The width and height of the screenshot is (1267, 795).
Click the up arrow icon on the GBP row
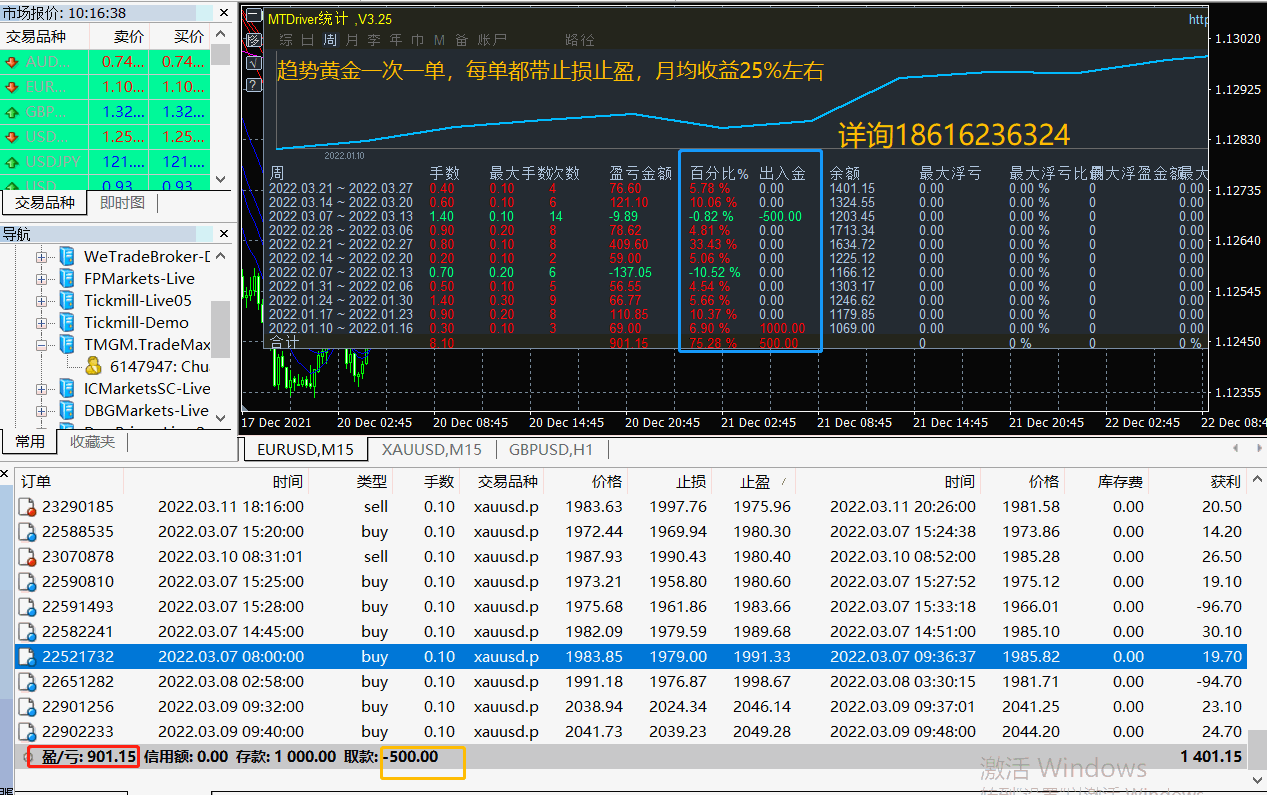[x=12, y=112]
